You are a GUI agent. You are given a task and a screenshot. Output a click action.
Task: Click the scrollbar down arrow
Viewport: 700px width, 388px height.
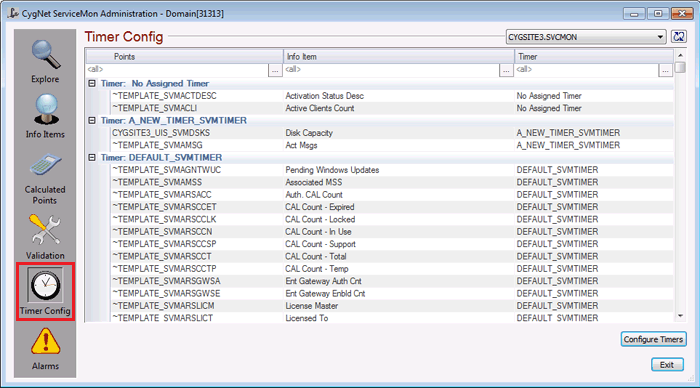[680, 316]
